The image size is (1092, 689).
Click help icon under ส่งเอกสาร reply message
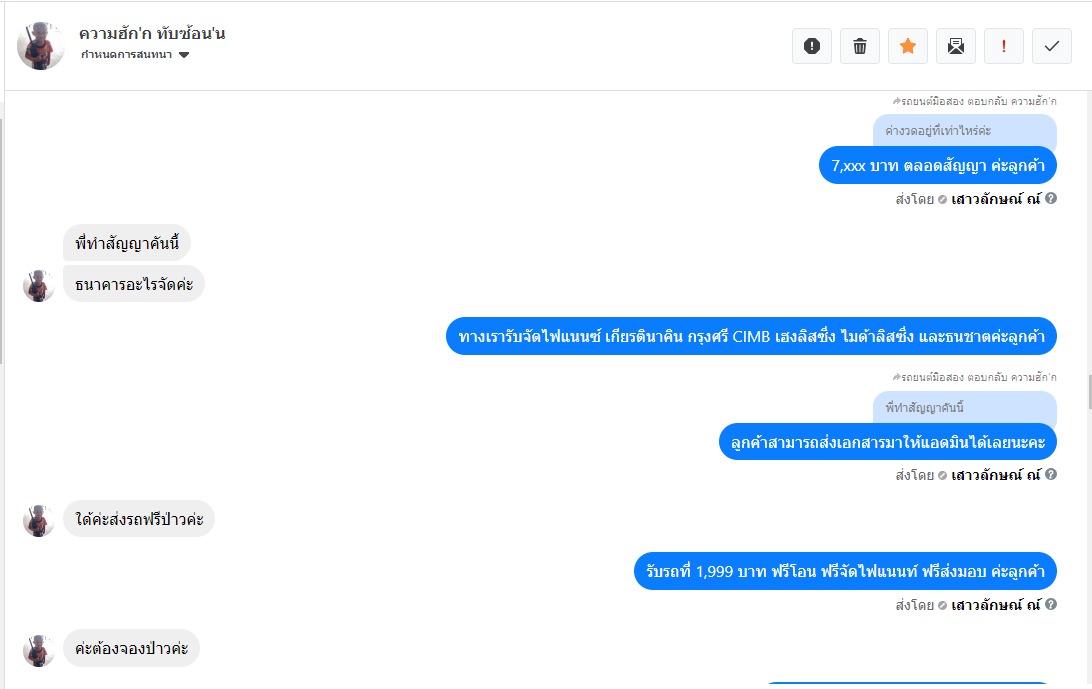pos(1051,474)
